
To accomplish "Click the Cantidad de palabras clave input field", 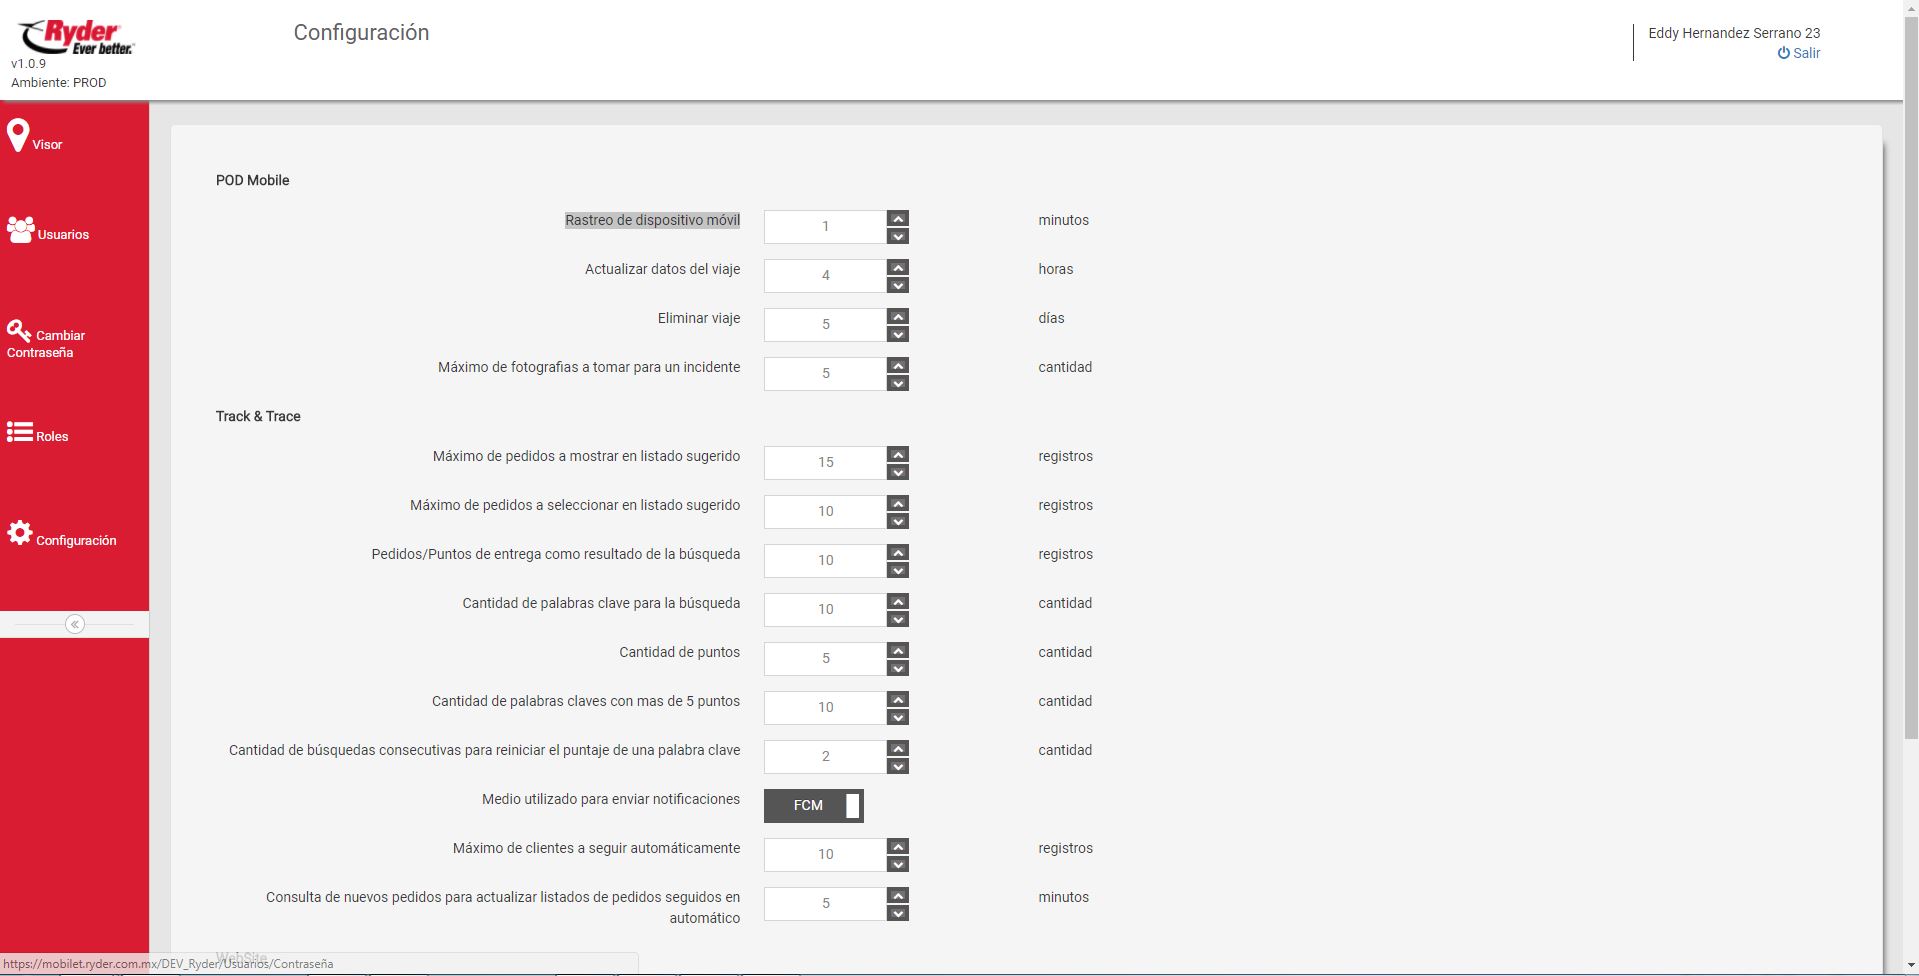I will click(x=825, y=610).
